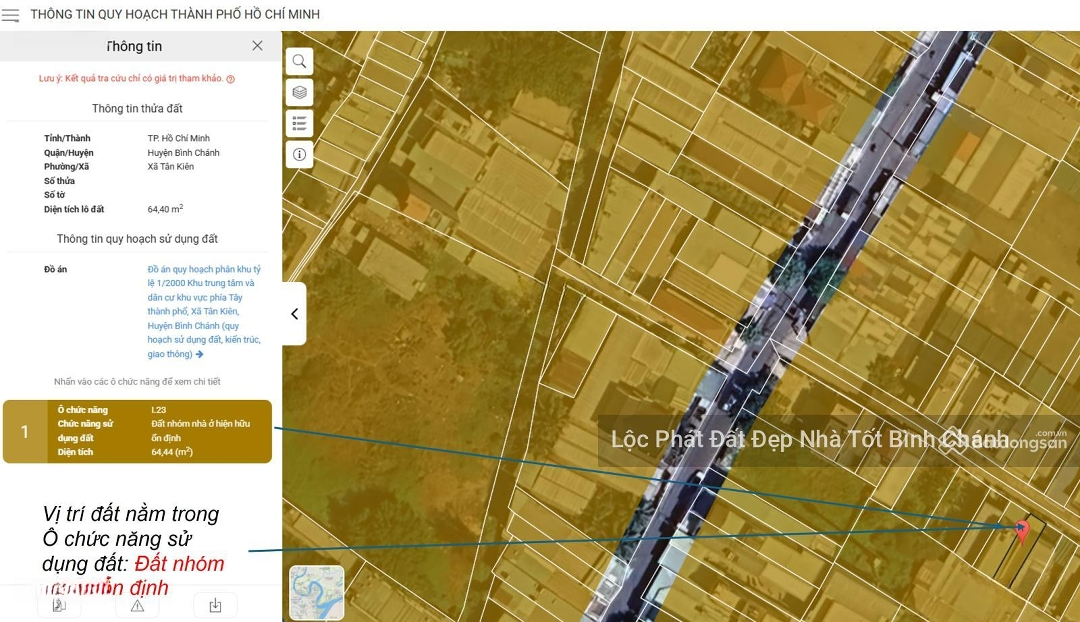Click the help icon beside Lưu ý note
The width and height of the screenshot is (1080, 622).
point(230,79)
